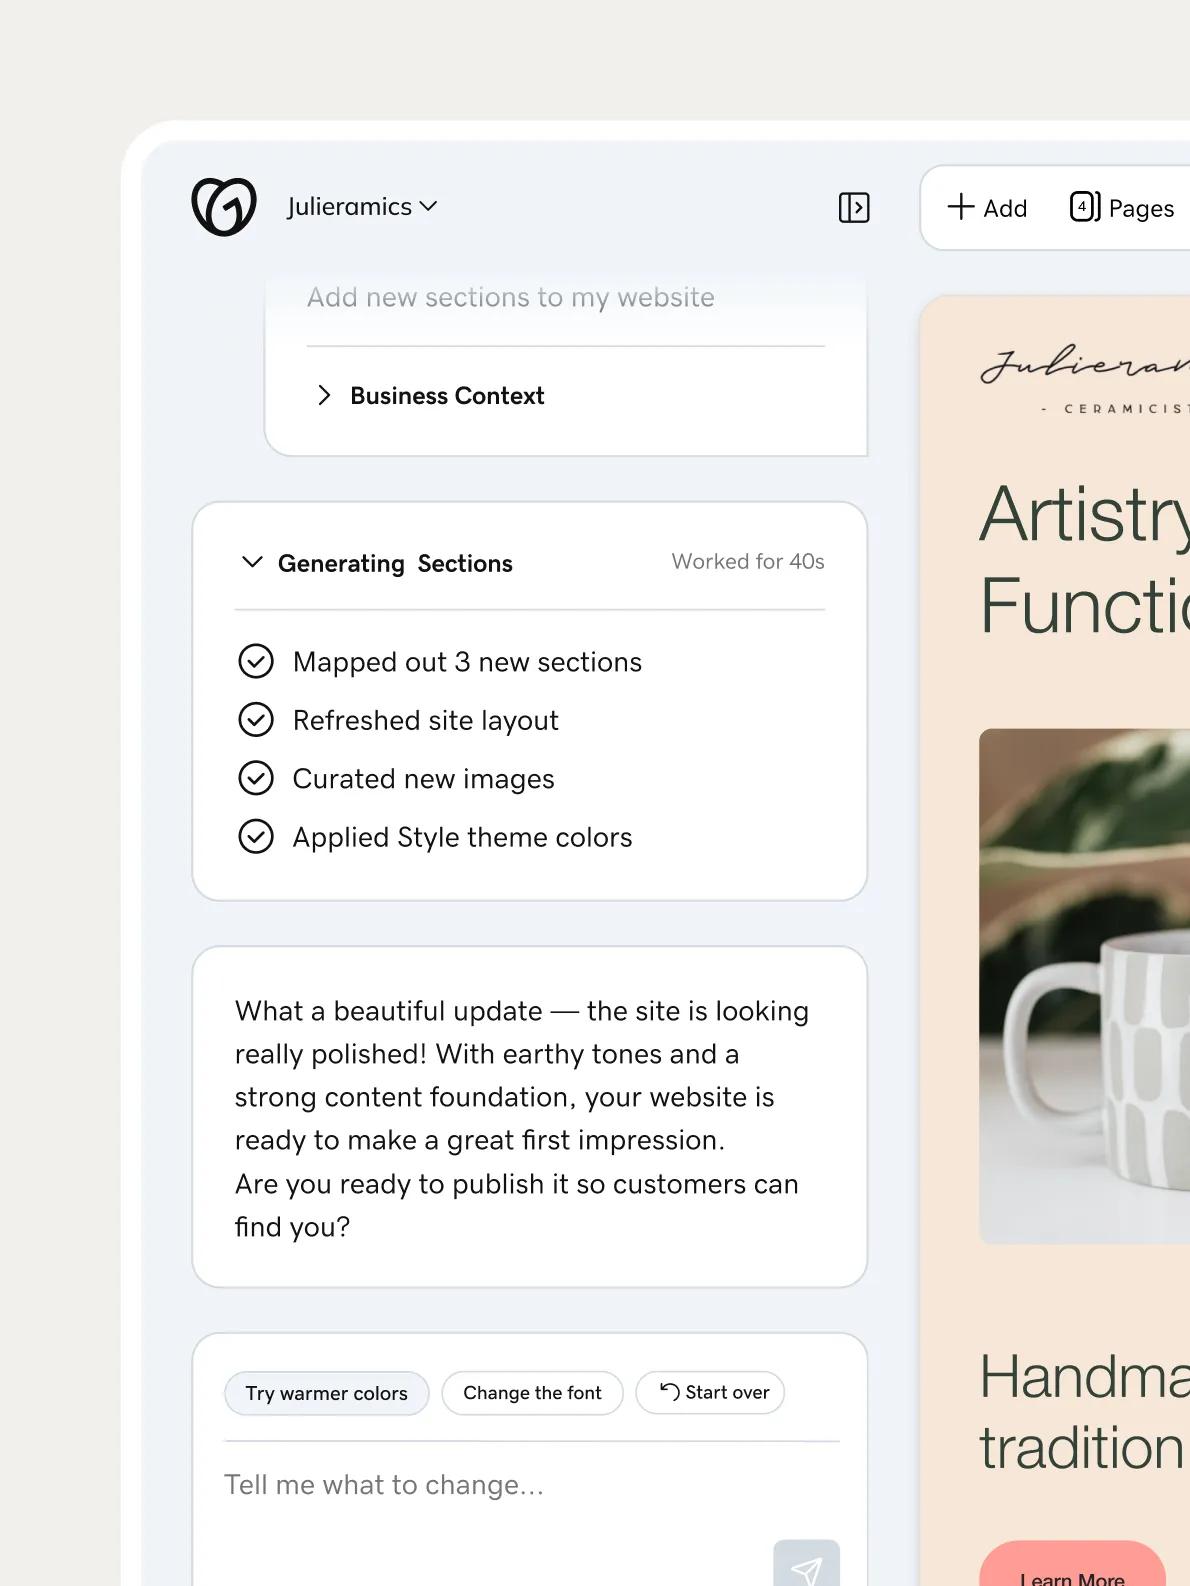Click the panel collapse icon near the top

point(853,208)
